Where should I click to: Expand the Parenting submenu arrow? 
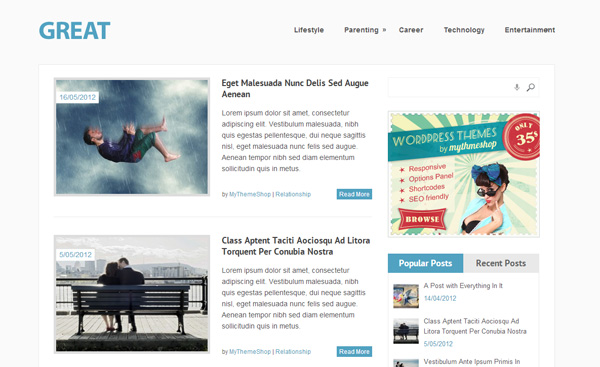(x=384, y=30)
